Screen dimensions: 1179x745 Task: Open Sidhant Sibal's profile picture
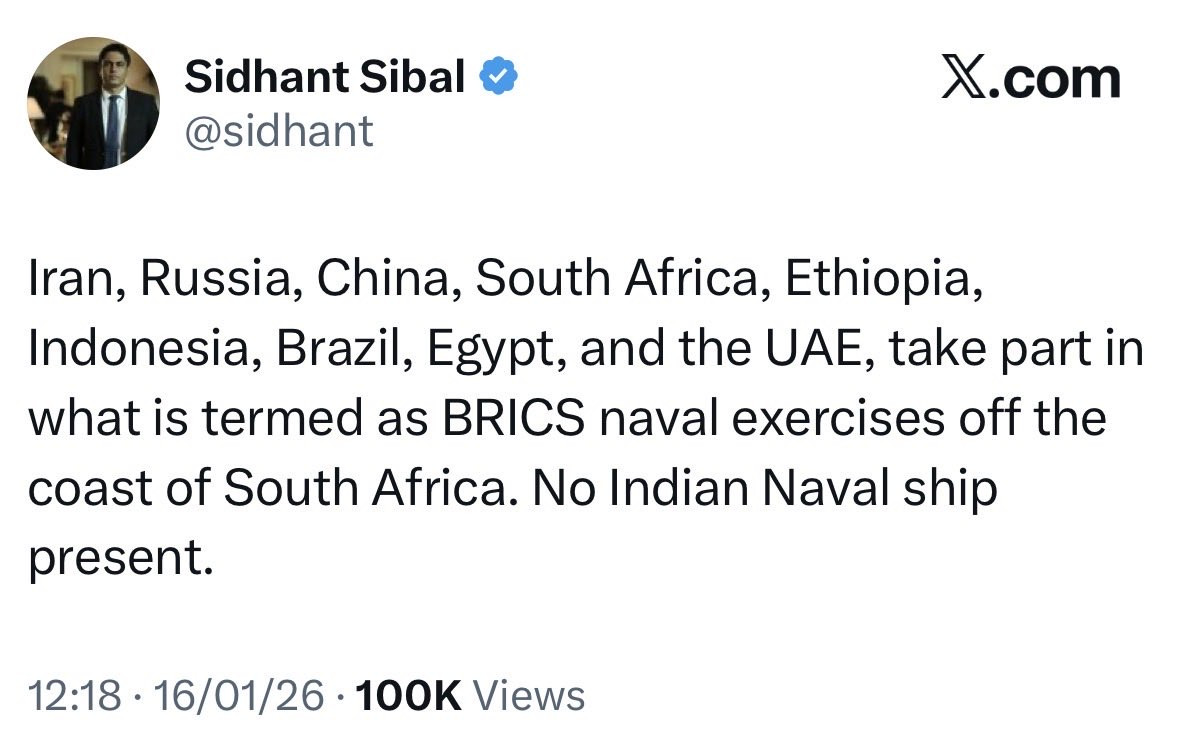click(93, 103)
